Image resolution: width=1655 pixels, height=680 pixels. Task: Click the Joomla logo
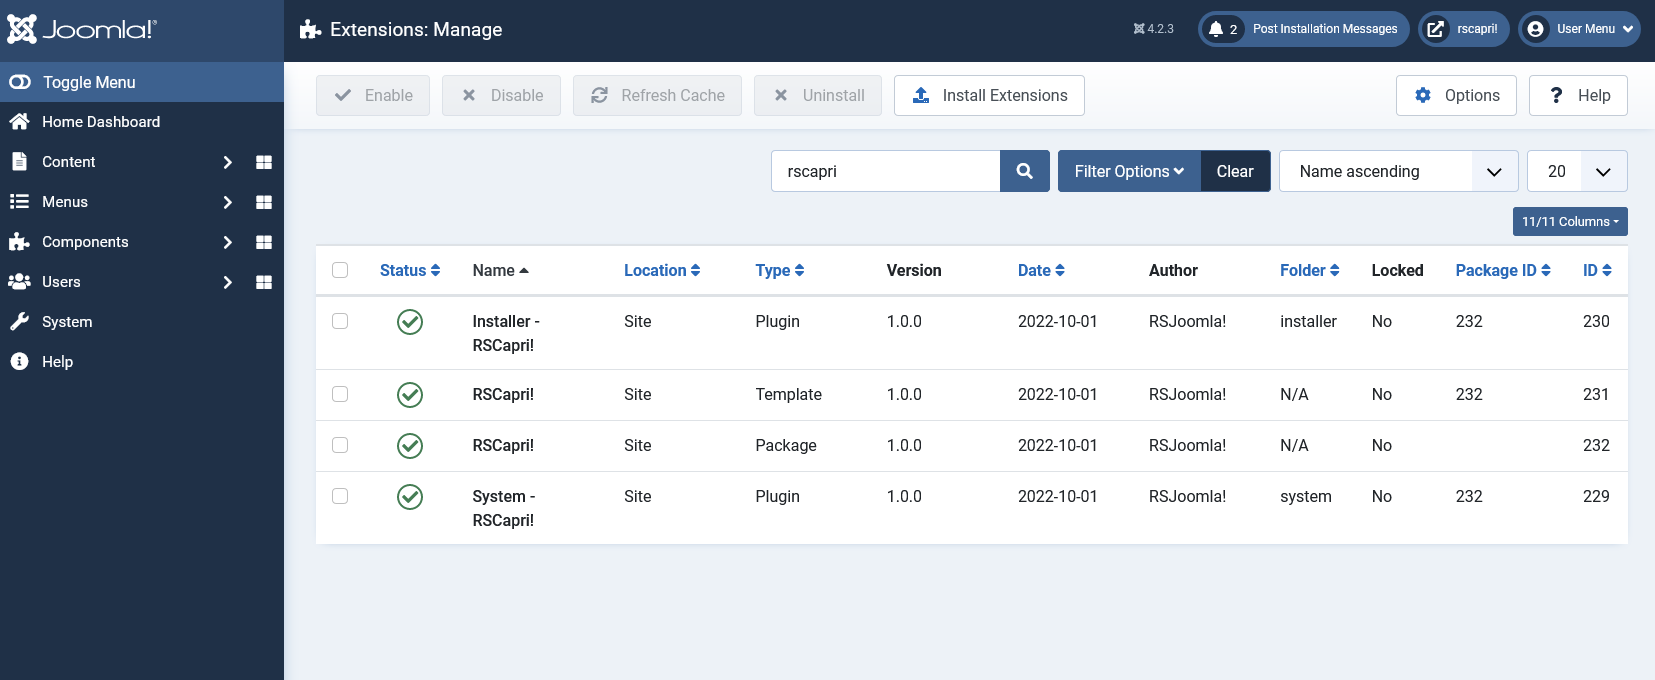point(82,29)
